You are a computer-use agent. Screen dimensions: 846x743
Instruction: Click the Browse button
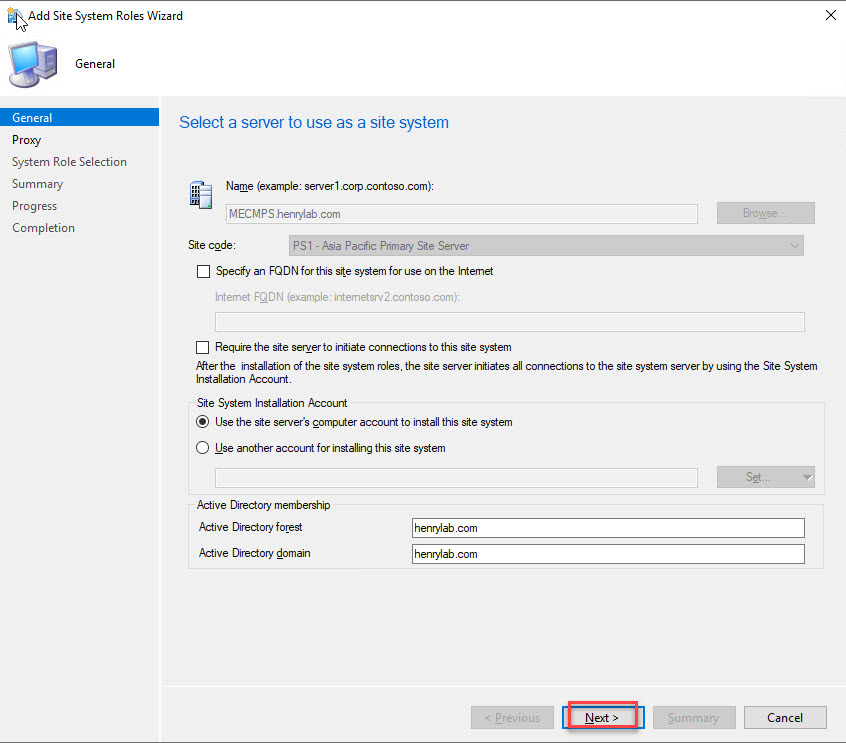pyautogui.click(x=765, y=213)
